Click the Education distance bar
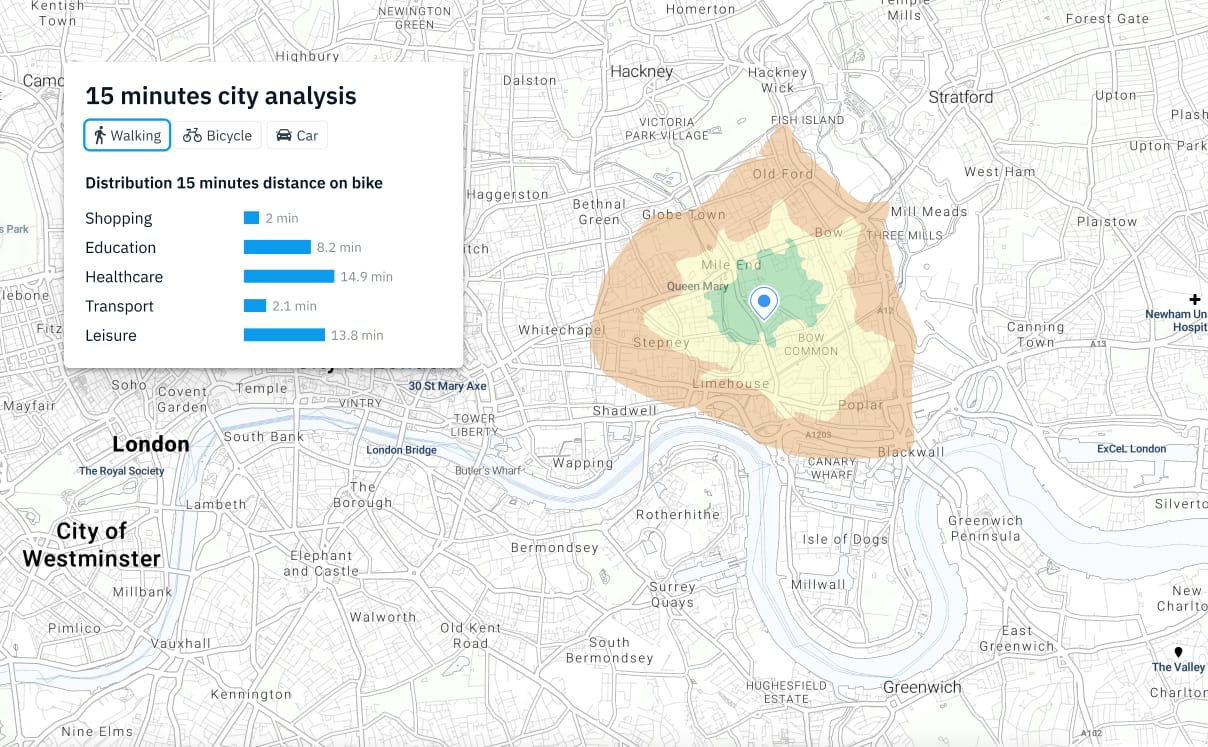This screenshot has width=1208, height=747. pyautogui.click(x=277, y=247)
